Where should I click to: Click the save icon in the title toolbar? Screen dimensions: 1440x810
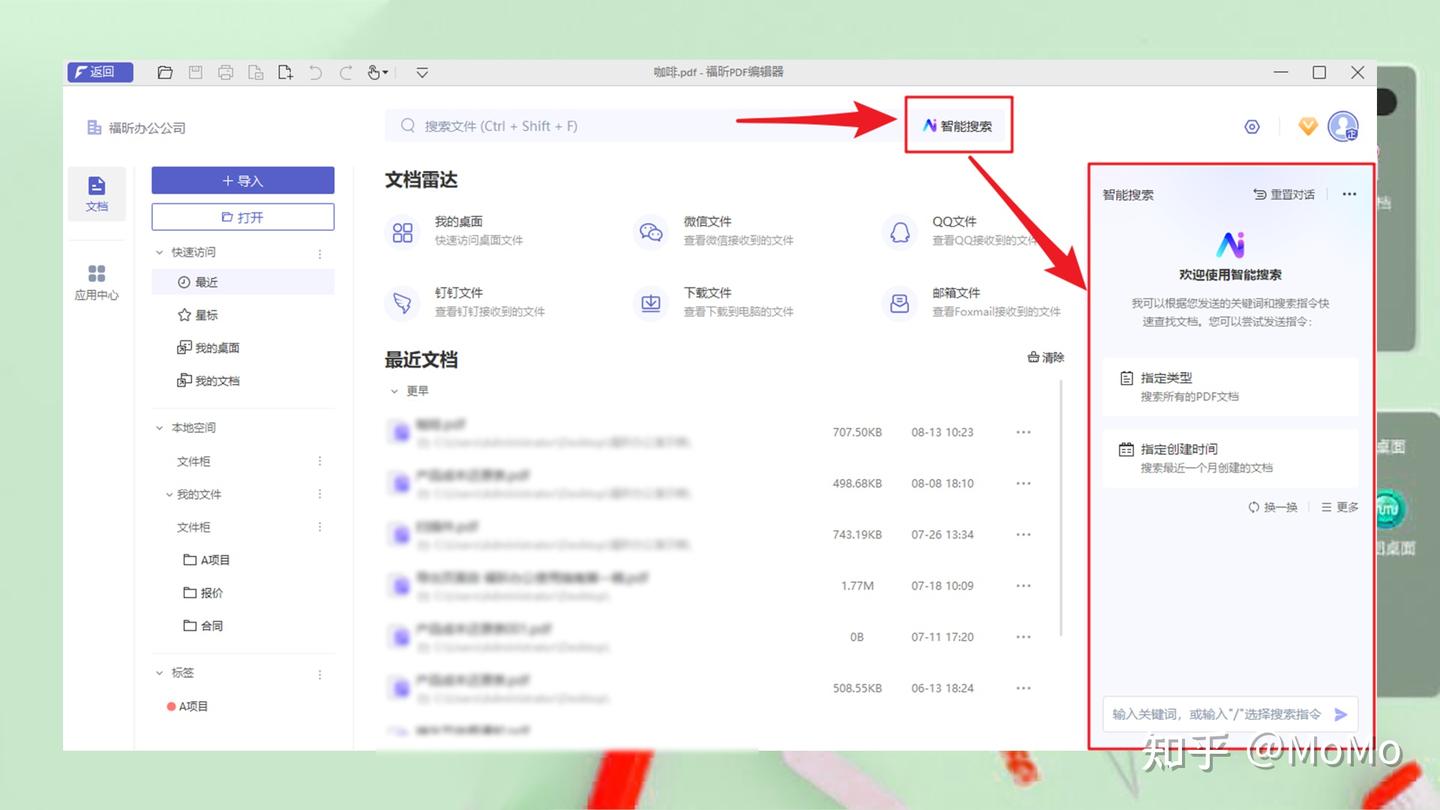196,72
